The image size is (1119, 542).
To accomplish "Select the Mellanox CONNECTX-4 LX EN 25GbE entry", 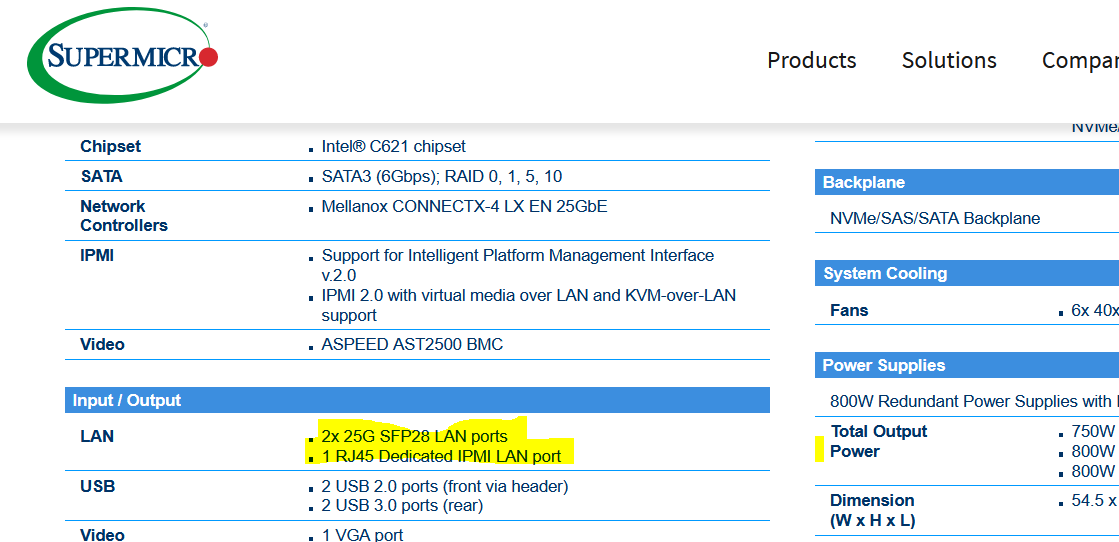I will pos(464,206).
